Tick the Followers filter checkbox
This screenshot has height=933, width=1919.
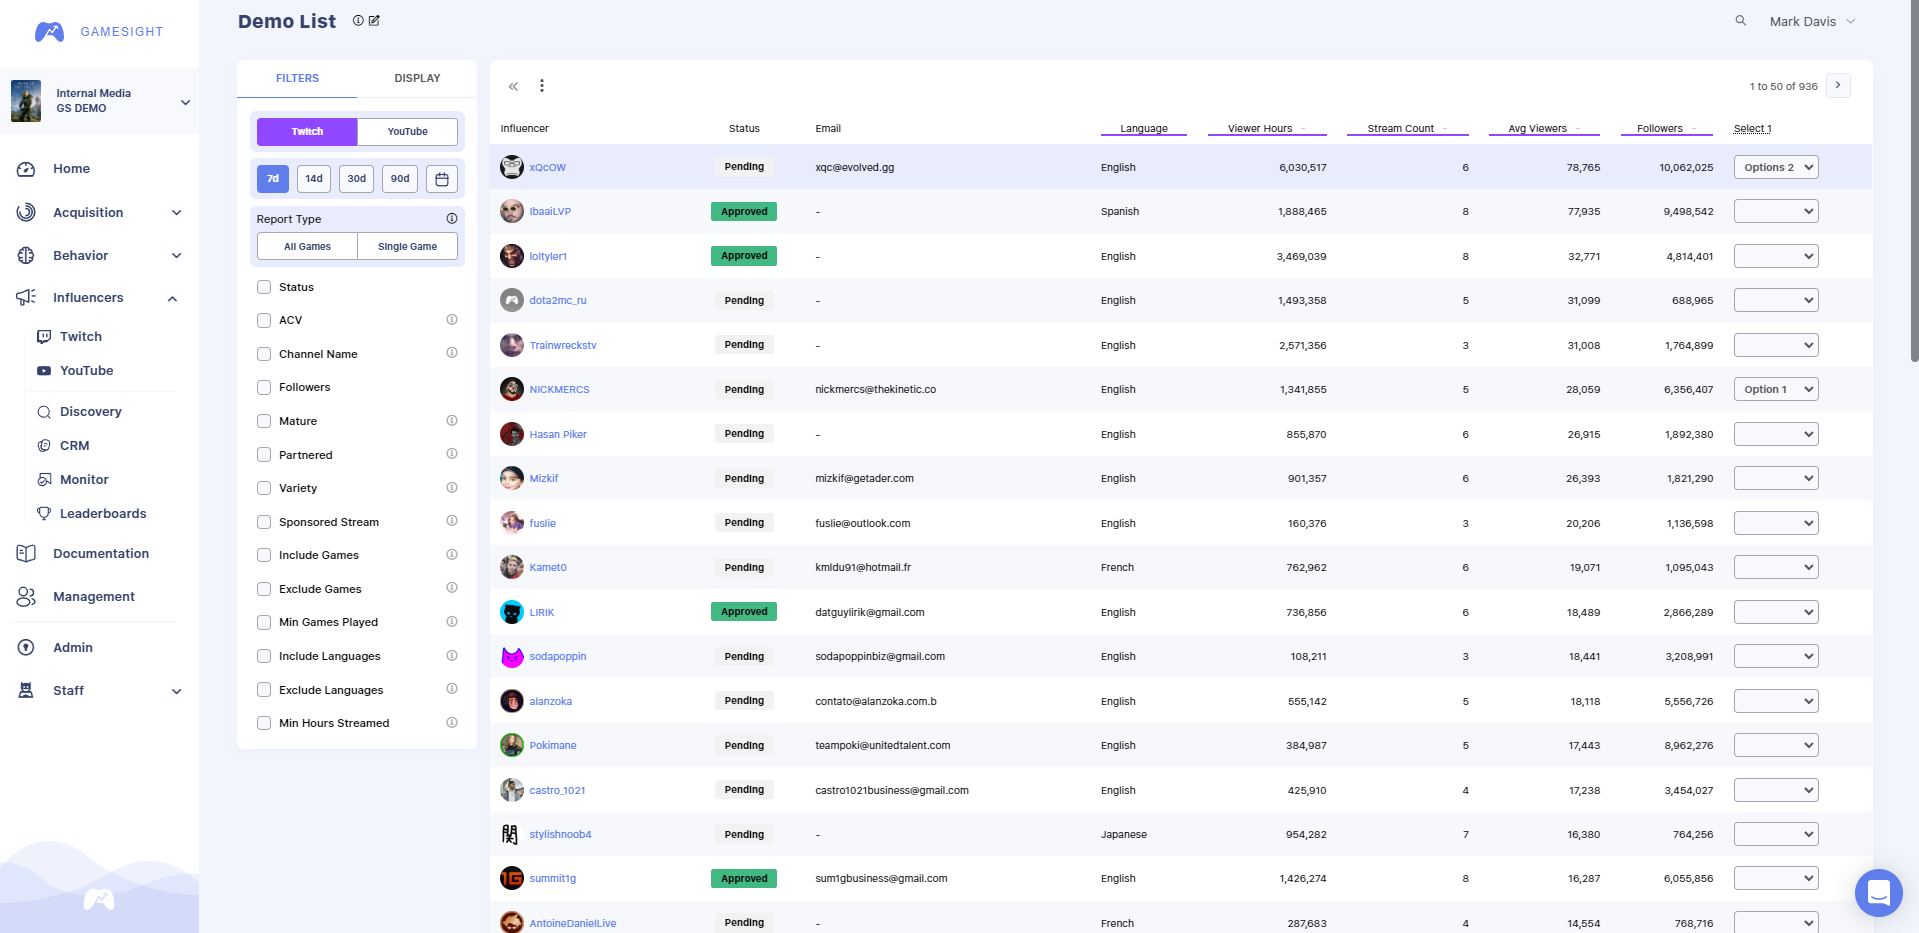(x=264, y=387)
